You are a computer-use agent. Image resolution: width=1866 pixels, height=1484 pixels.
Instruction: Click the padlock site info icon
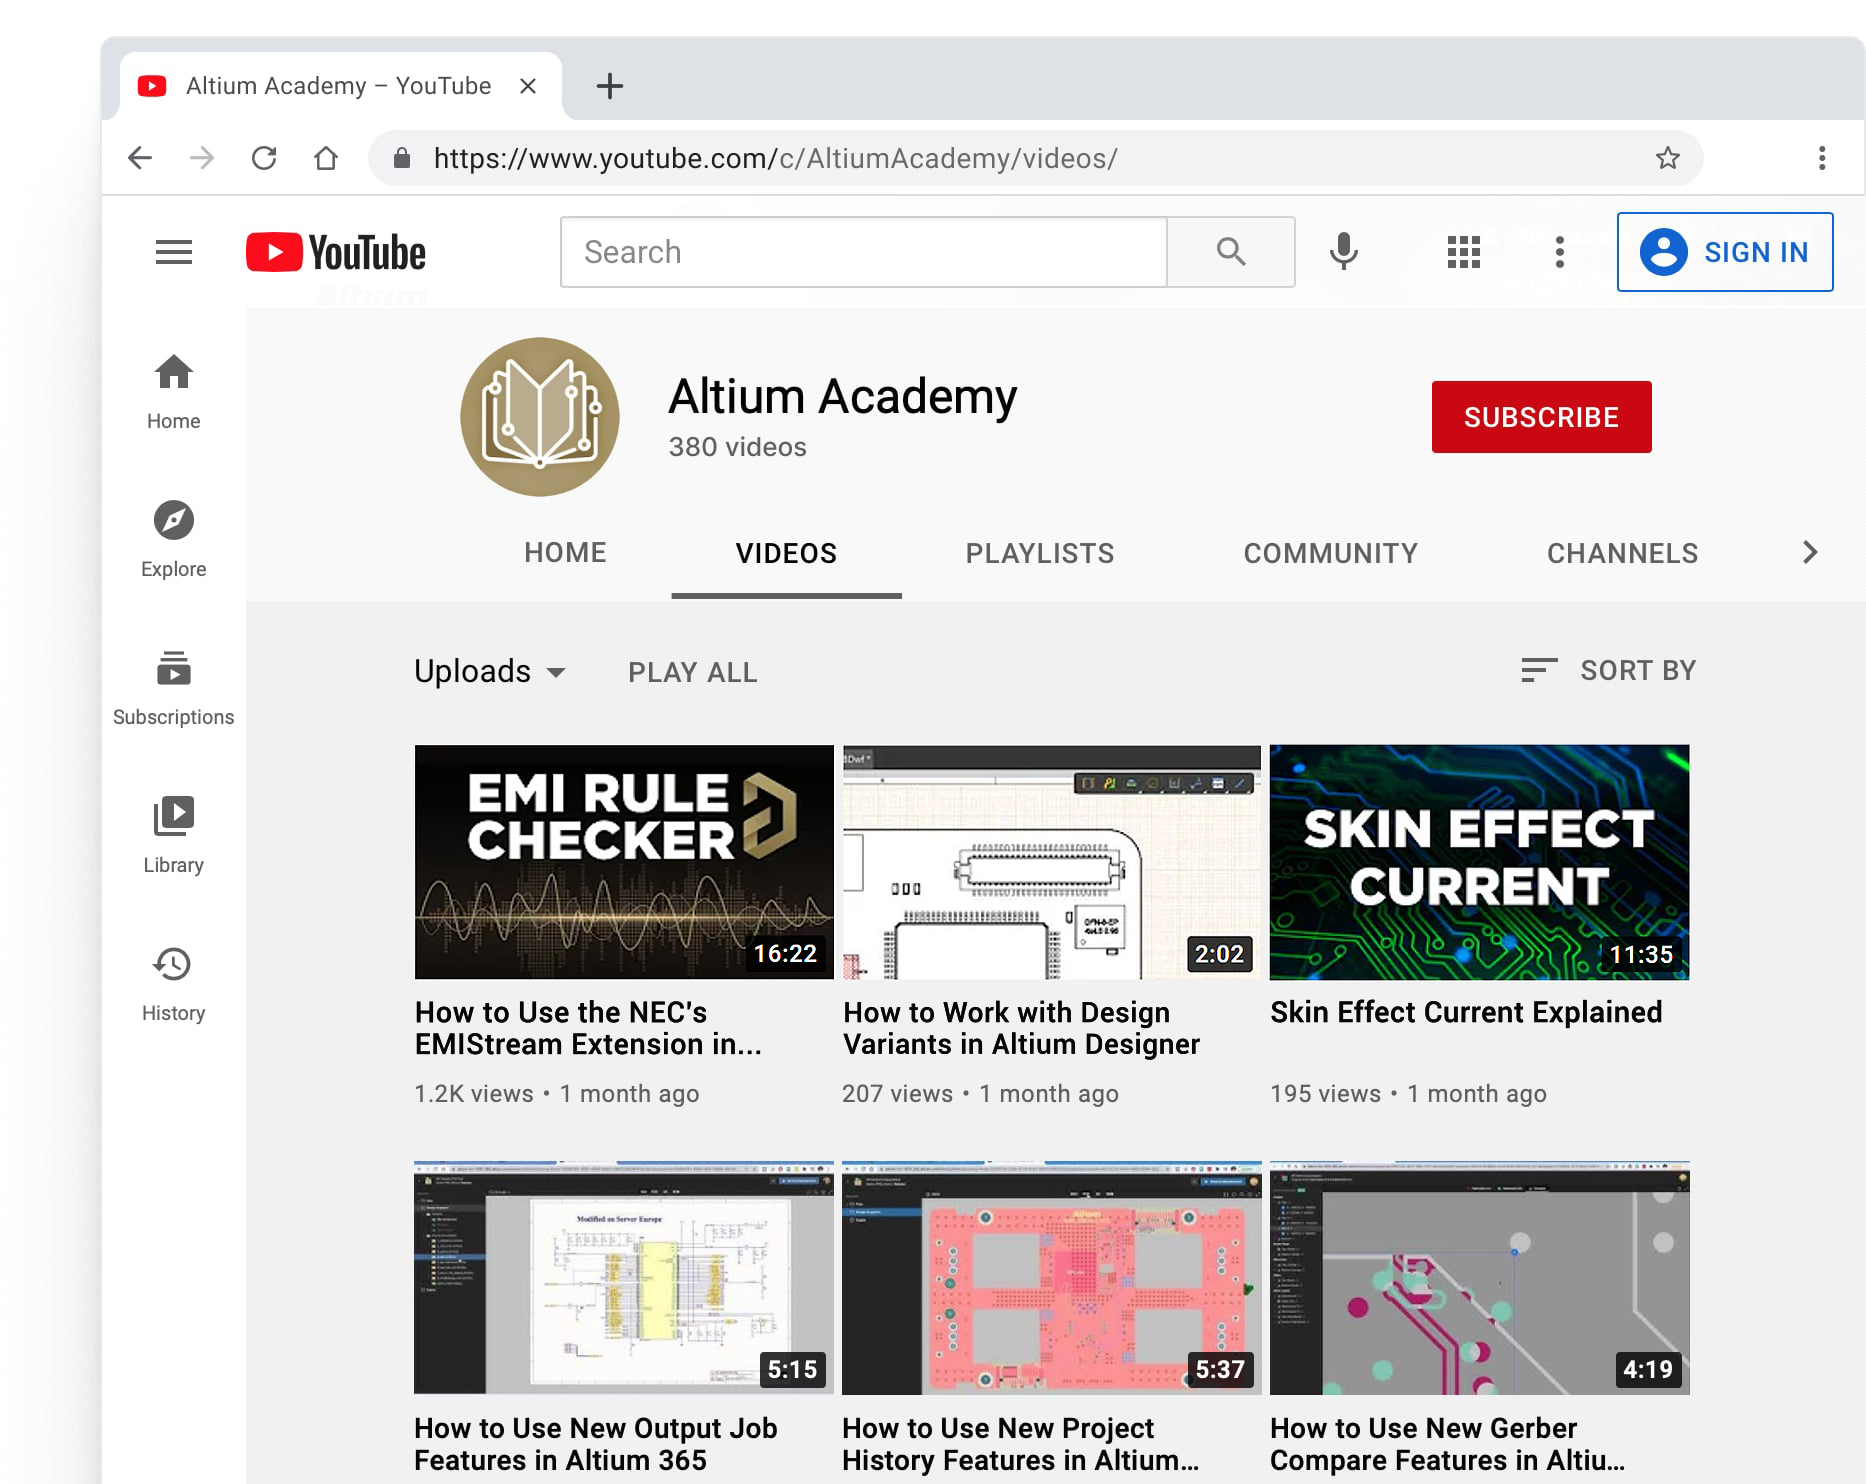click(x=402, y=158)
